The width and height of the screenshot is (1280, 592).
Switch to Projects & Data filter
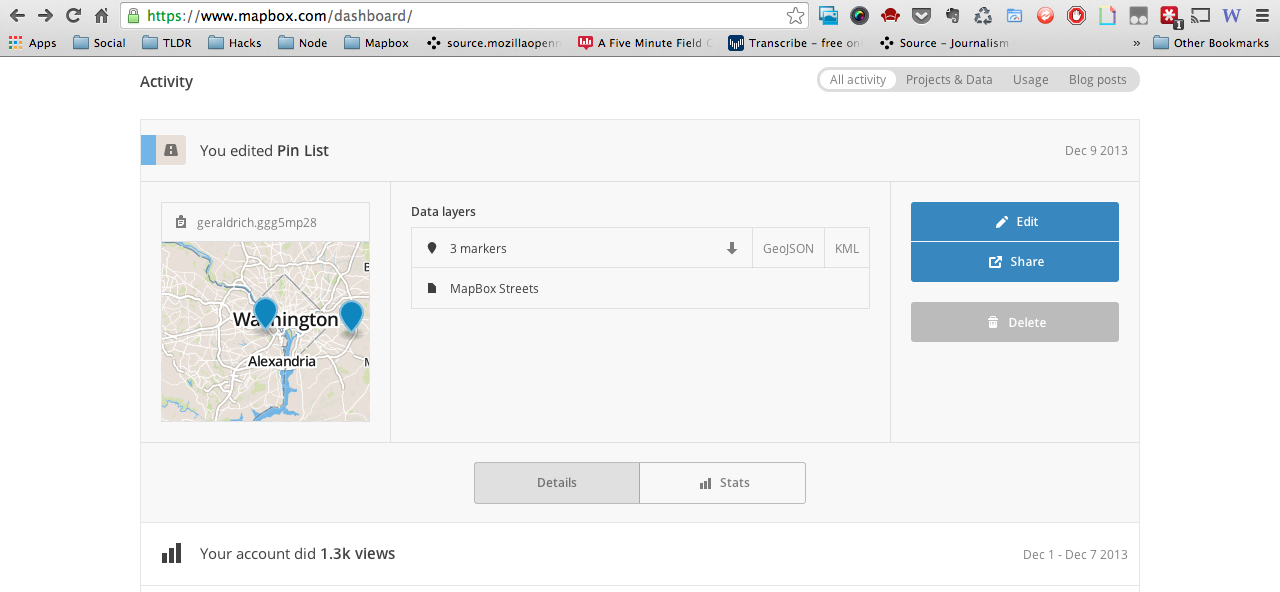[949, 80]
